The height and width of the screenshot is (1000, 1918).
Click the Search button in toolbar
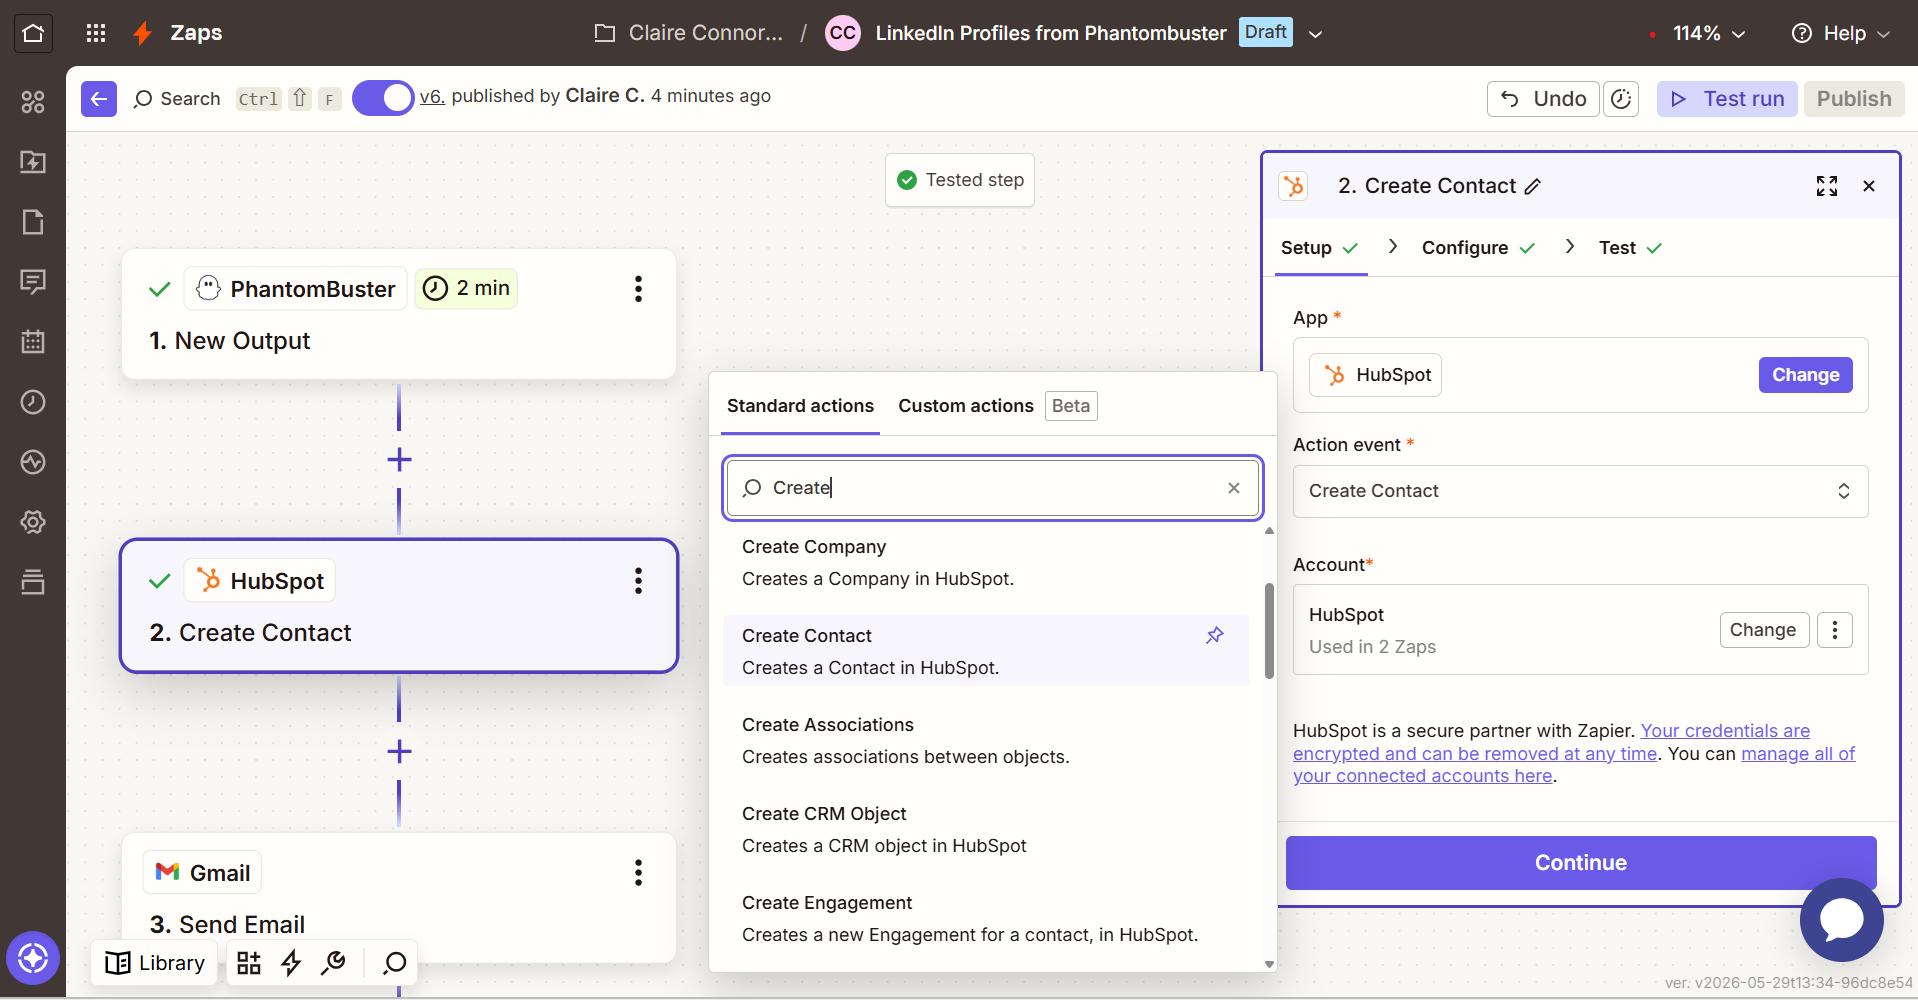click(177, 99)
